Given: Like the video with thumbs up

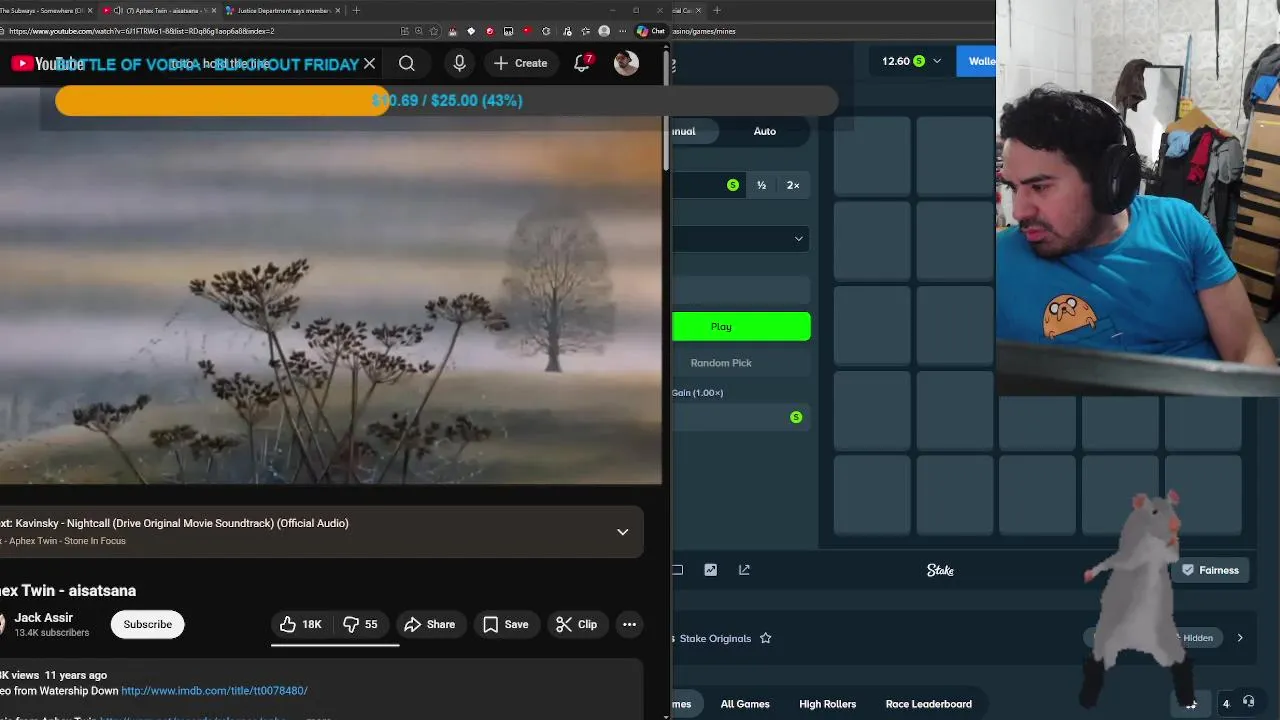Looking at the screenshot, I should coord(301,624).
